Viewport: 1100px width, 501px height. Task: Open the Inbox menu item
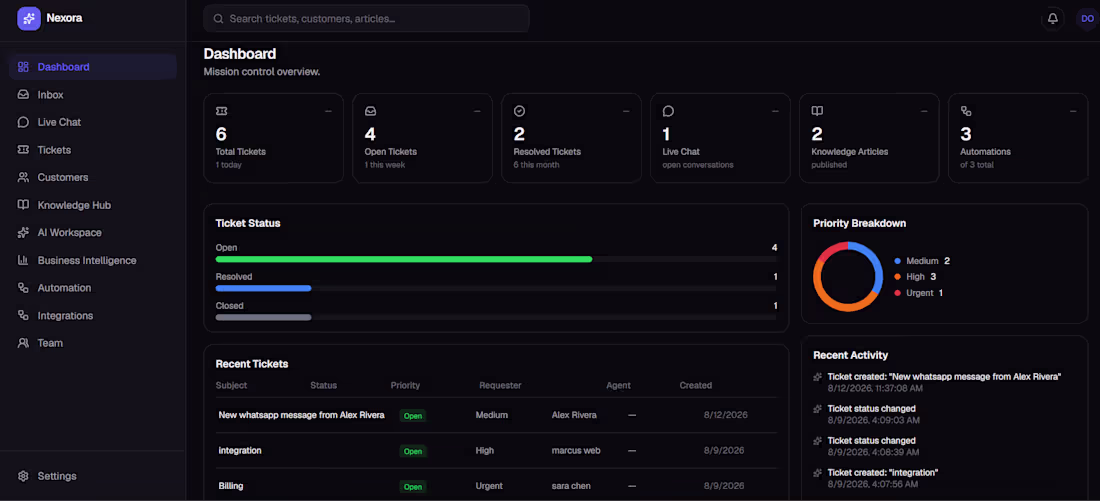93,94
